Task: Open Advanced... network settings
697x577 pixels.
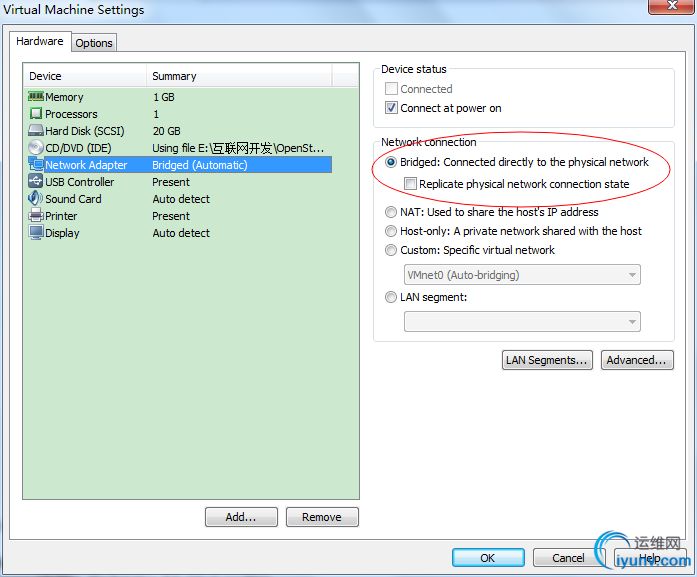Action: [637, 360]
